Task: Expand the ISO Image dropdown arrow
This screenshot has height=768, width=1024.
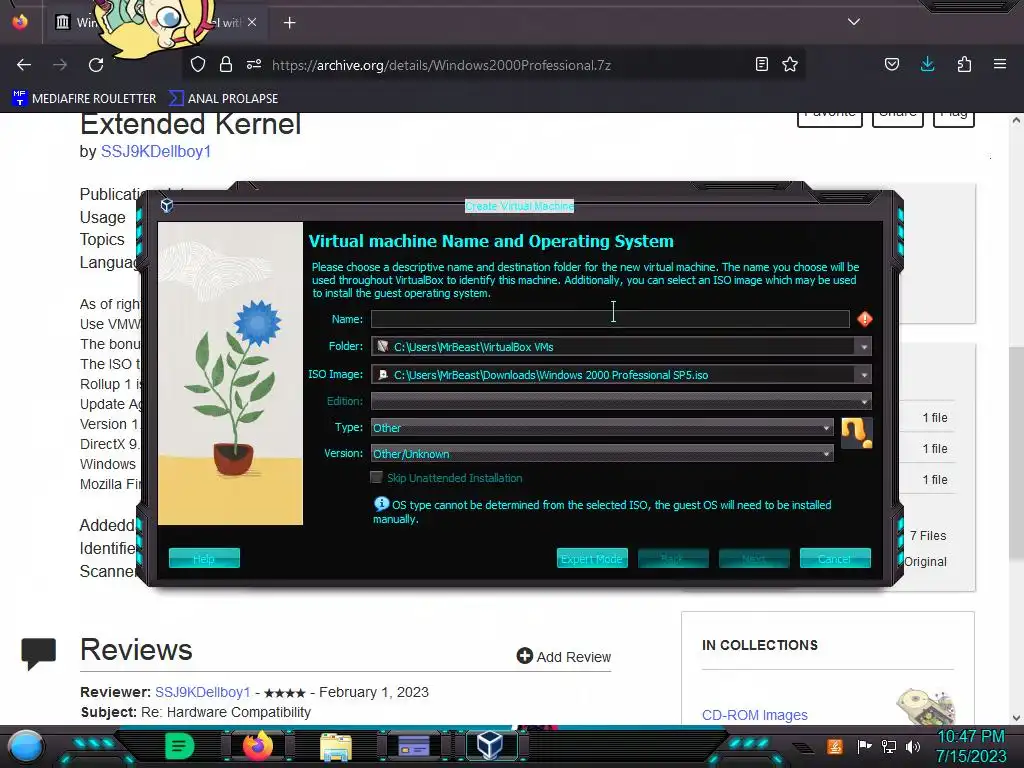Action: point(863,375)
